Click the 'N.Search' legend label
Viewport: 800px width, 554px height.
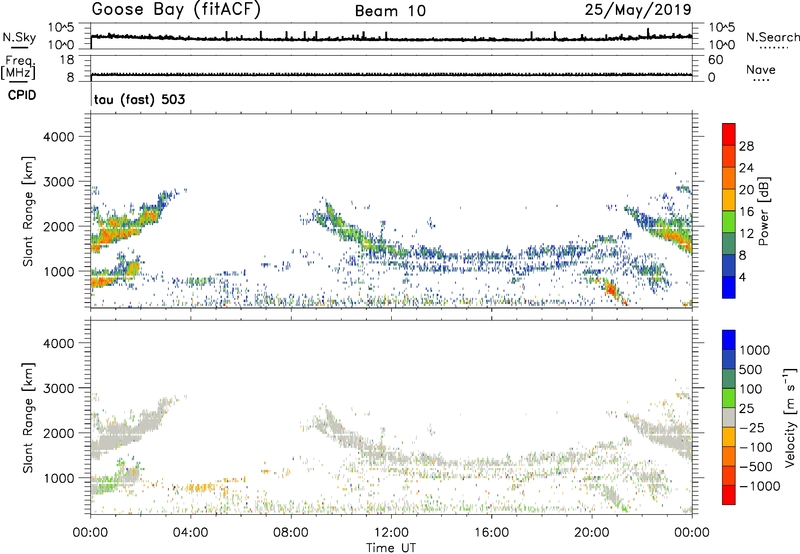772,37
